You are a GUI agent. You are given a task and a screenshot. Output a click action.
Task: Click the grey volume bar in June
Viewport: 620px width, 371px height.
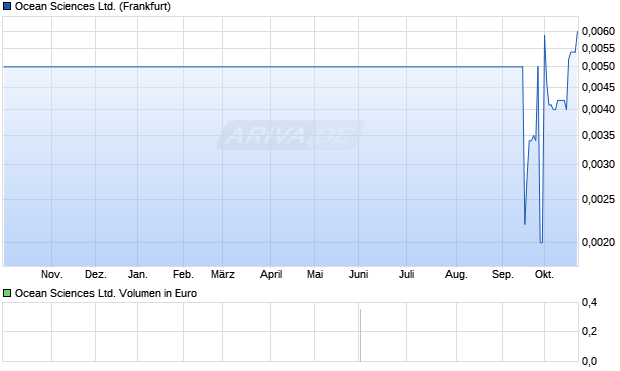tap(360, 335)
